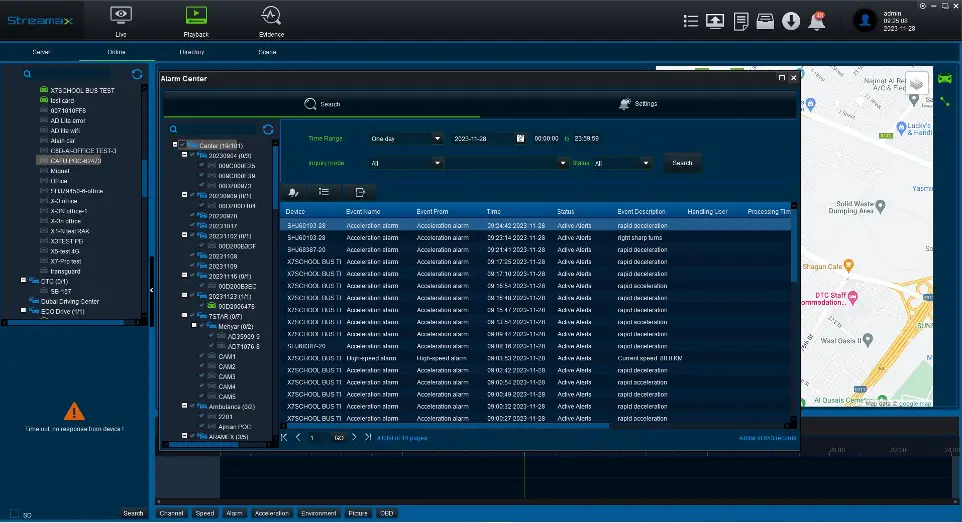This screenshot has height=523, width=962.
Task: Toggle the Center root node checkbox
Action: [181, 145]
